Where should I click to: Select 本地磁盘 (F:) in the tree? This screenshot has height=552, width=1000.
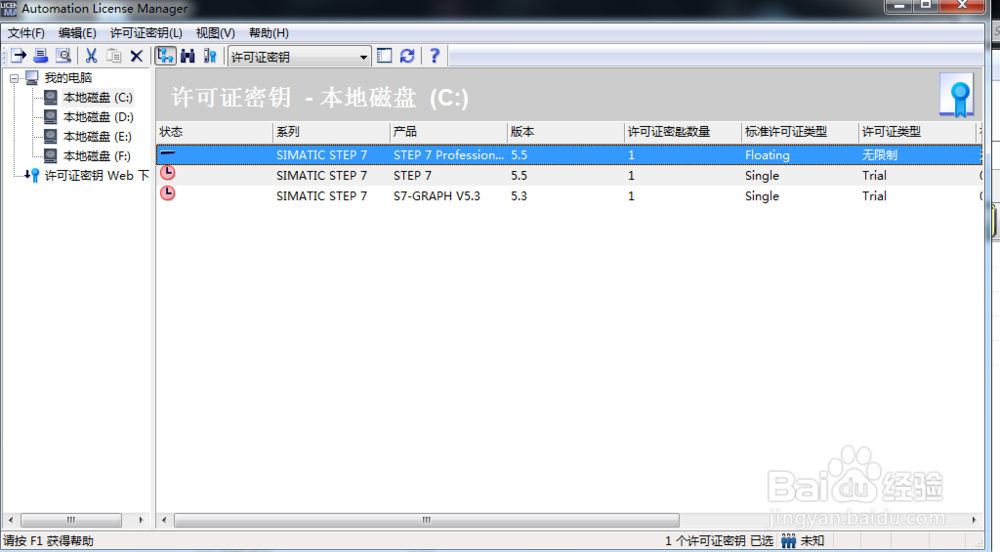[96, 156]
